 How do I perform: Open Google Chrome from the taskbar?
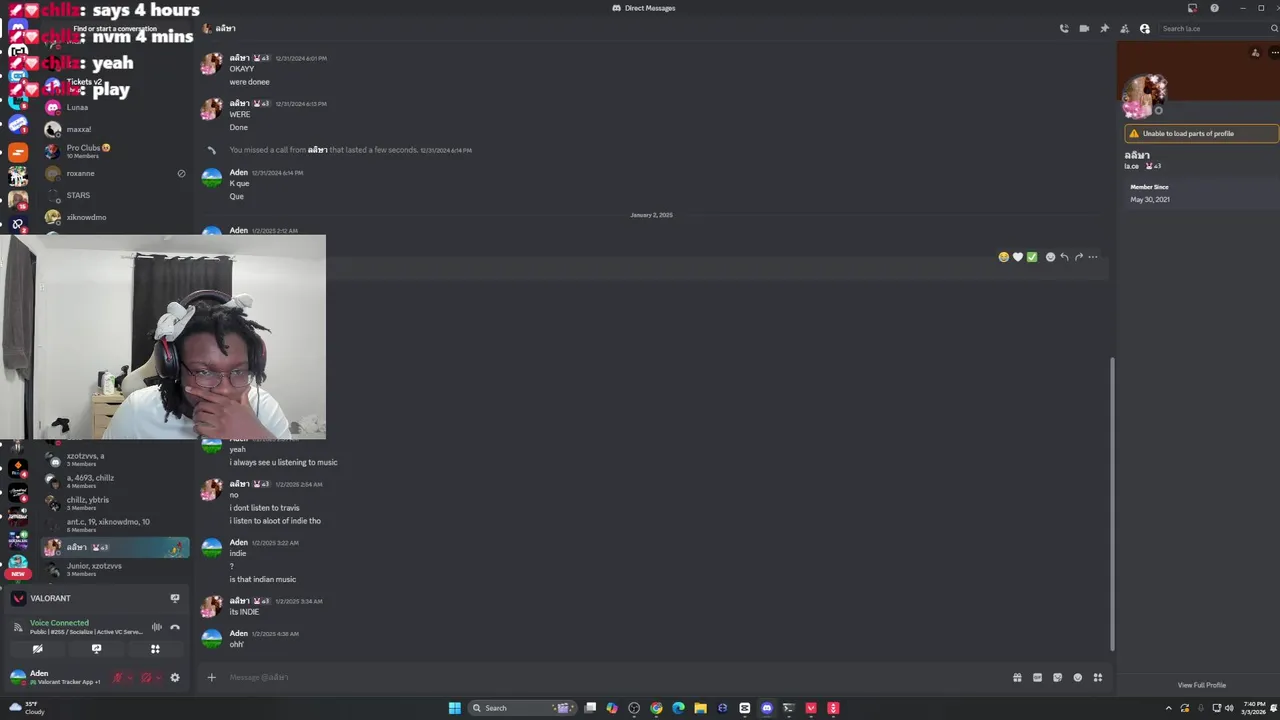coord(656,708)
